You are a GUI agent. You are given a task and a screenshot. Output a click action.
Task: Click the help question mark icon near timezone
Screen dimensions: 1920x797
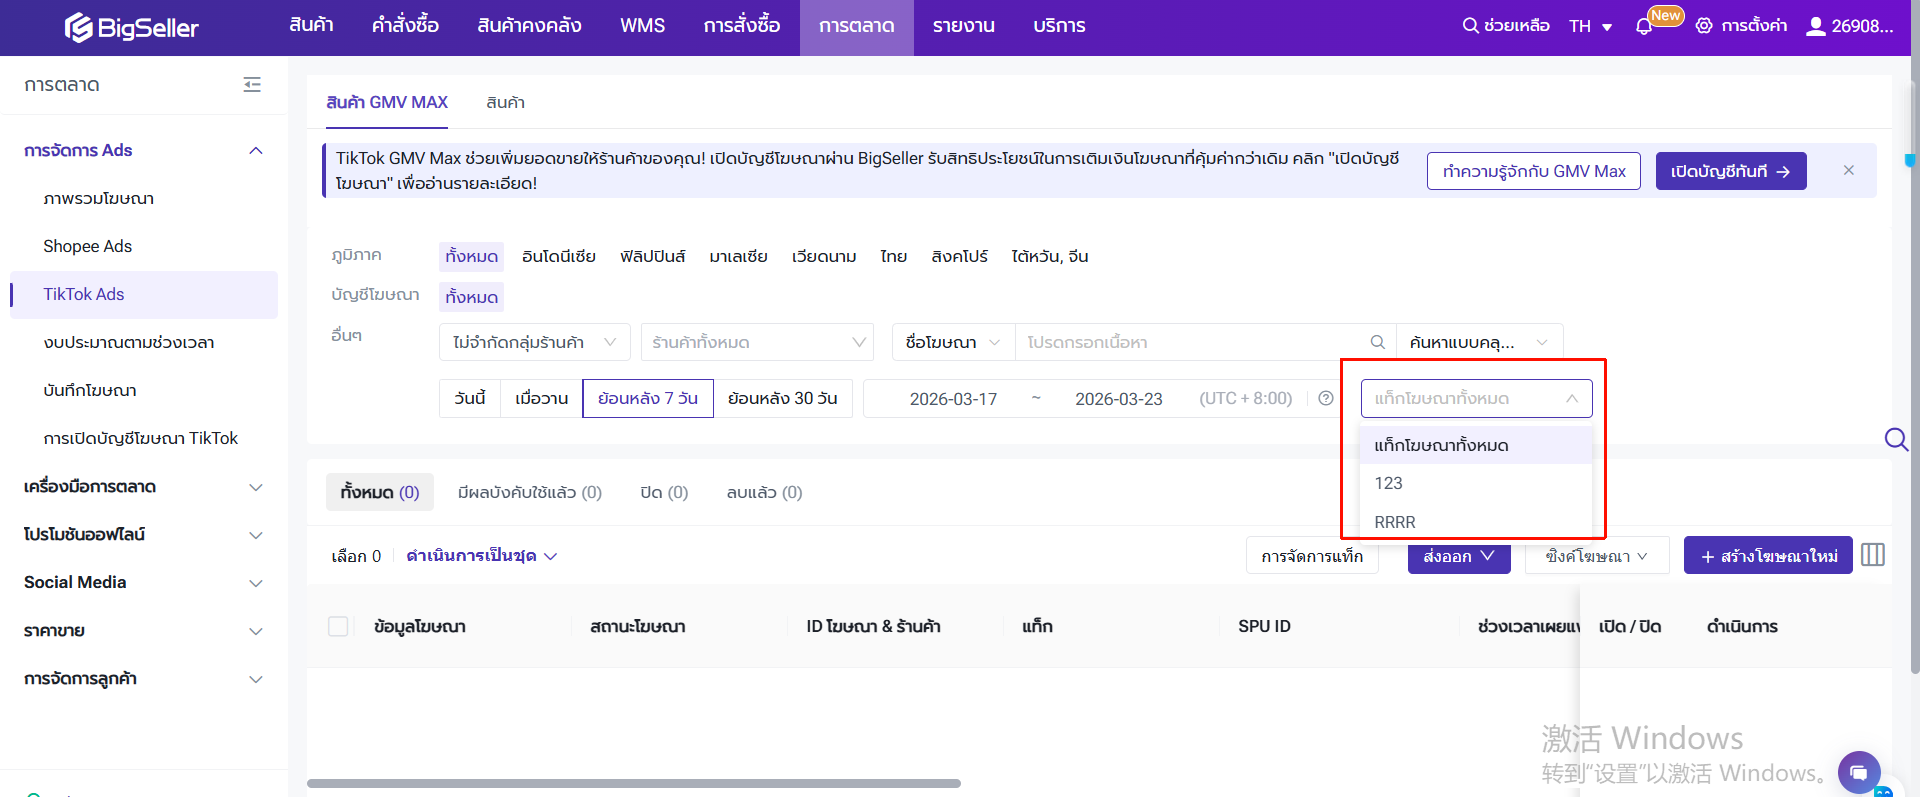pyautogui.click(x=1326, y=398)
